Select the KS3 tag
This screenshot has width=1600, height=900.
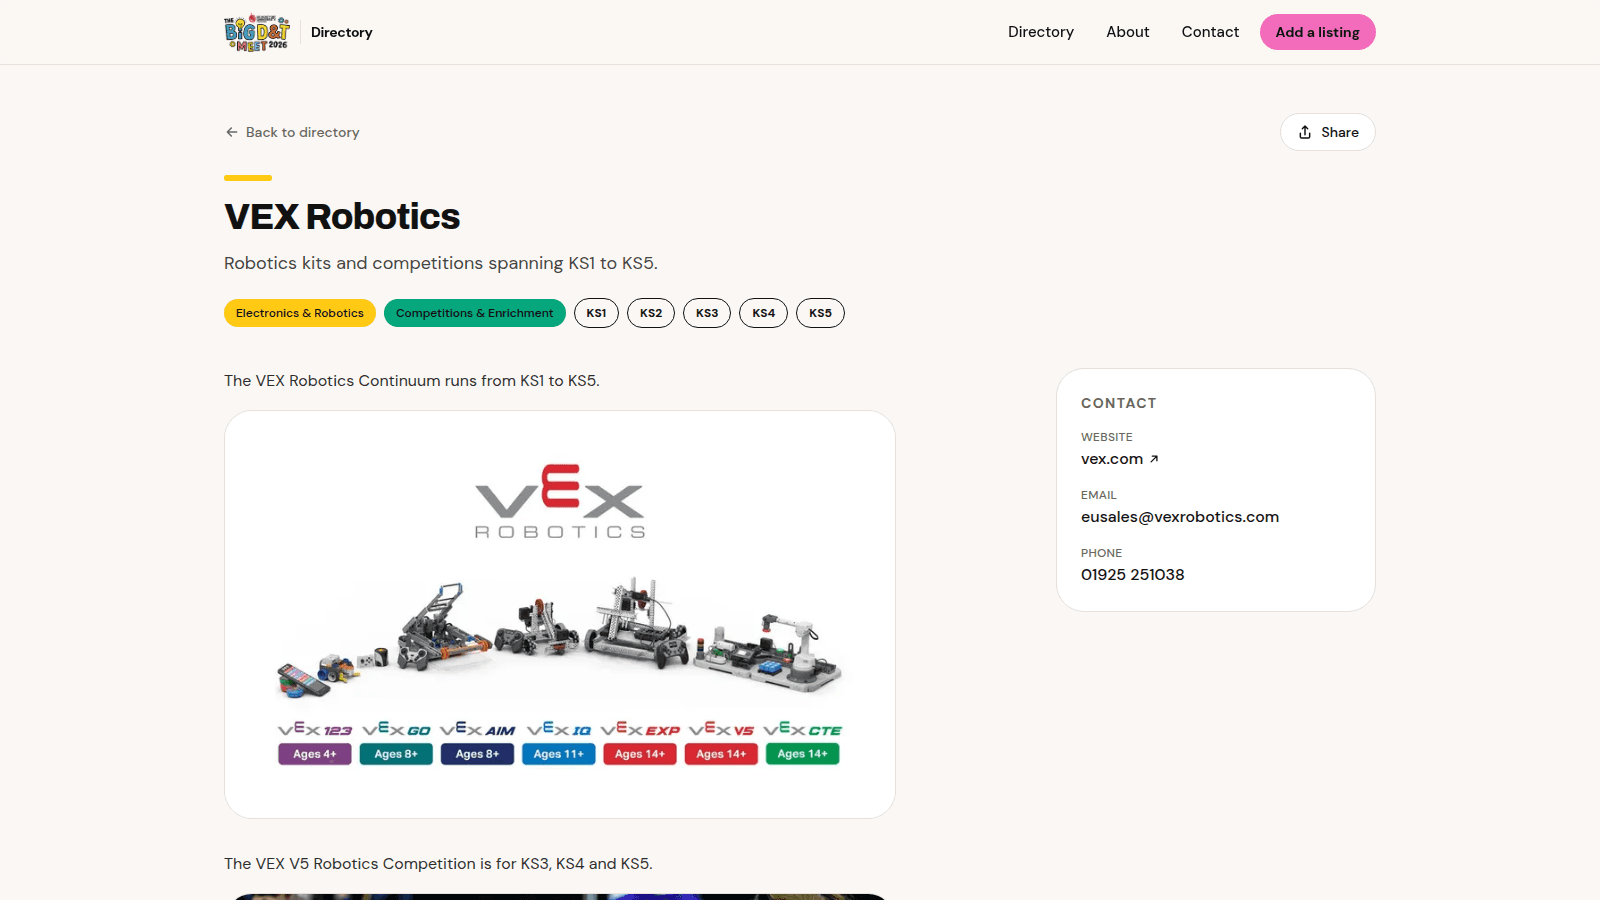707,313
